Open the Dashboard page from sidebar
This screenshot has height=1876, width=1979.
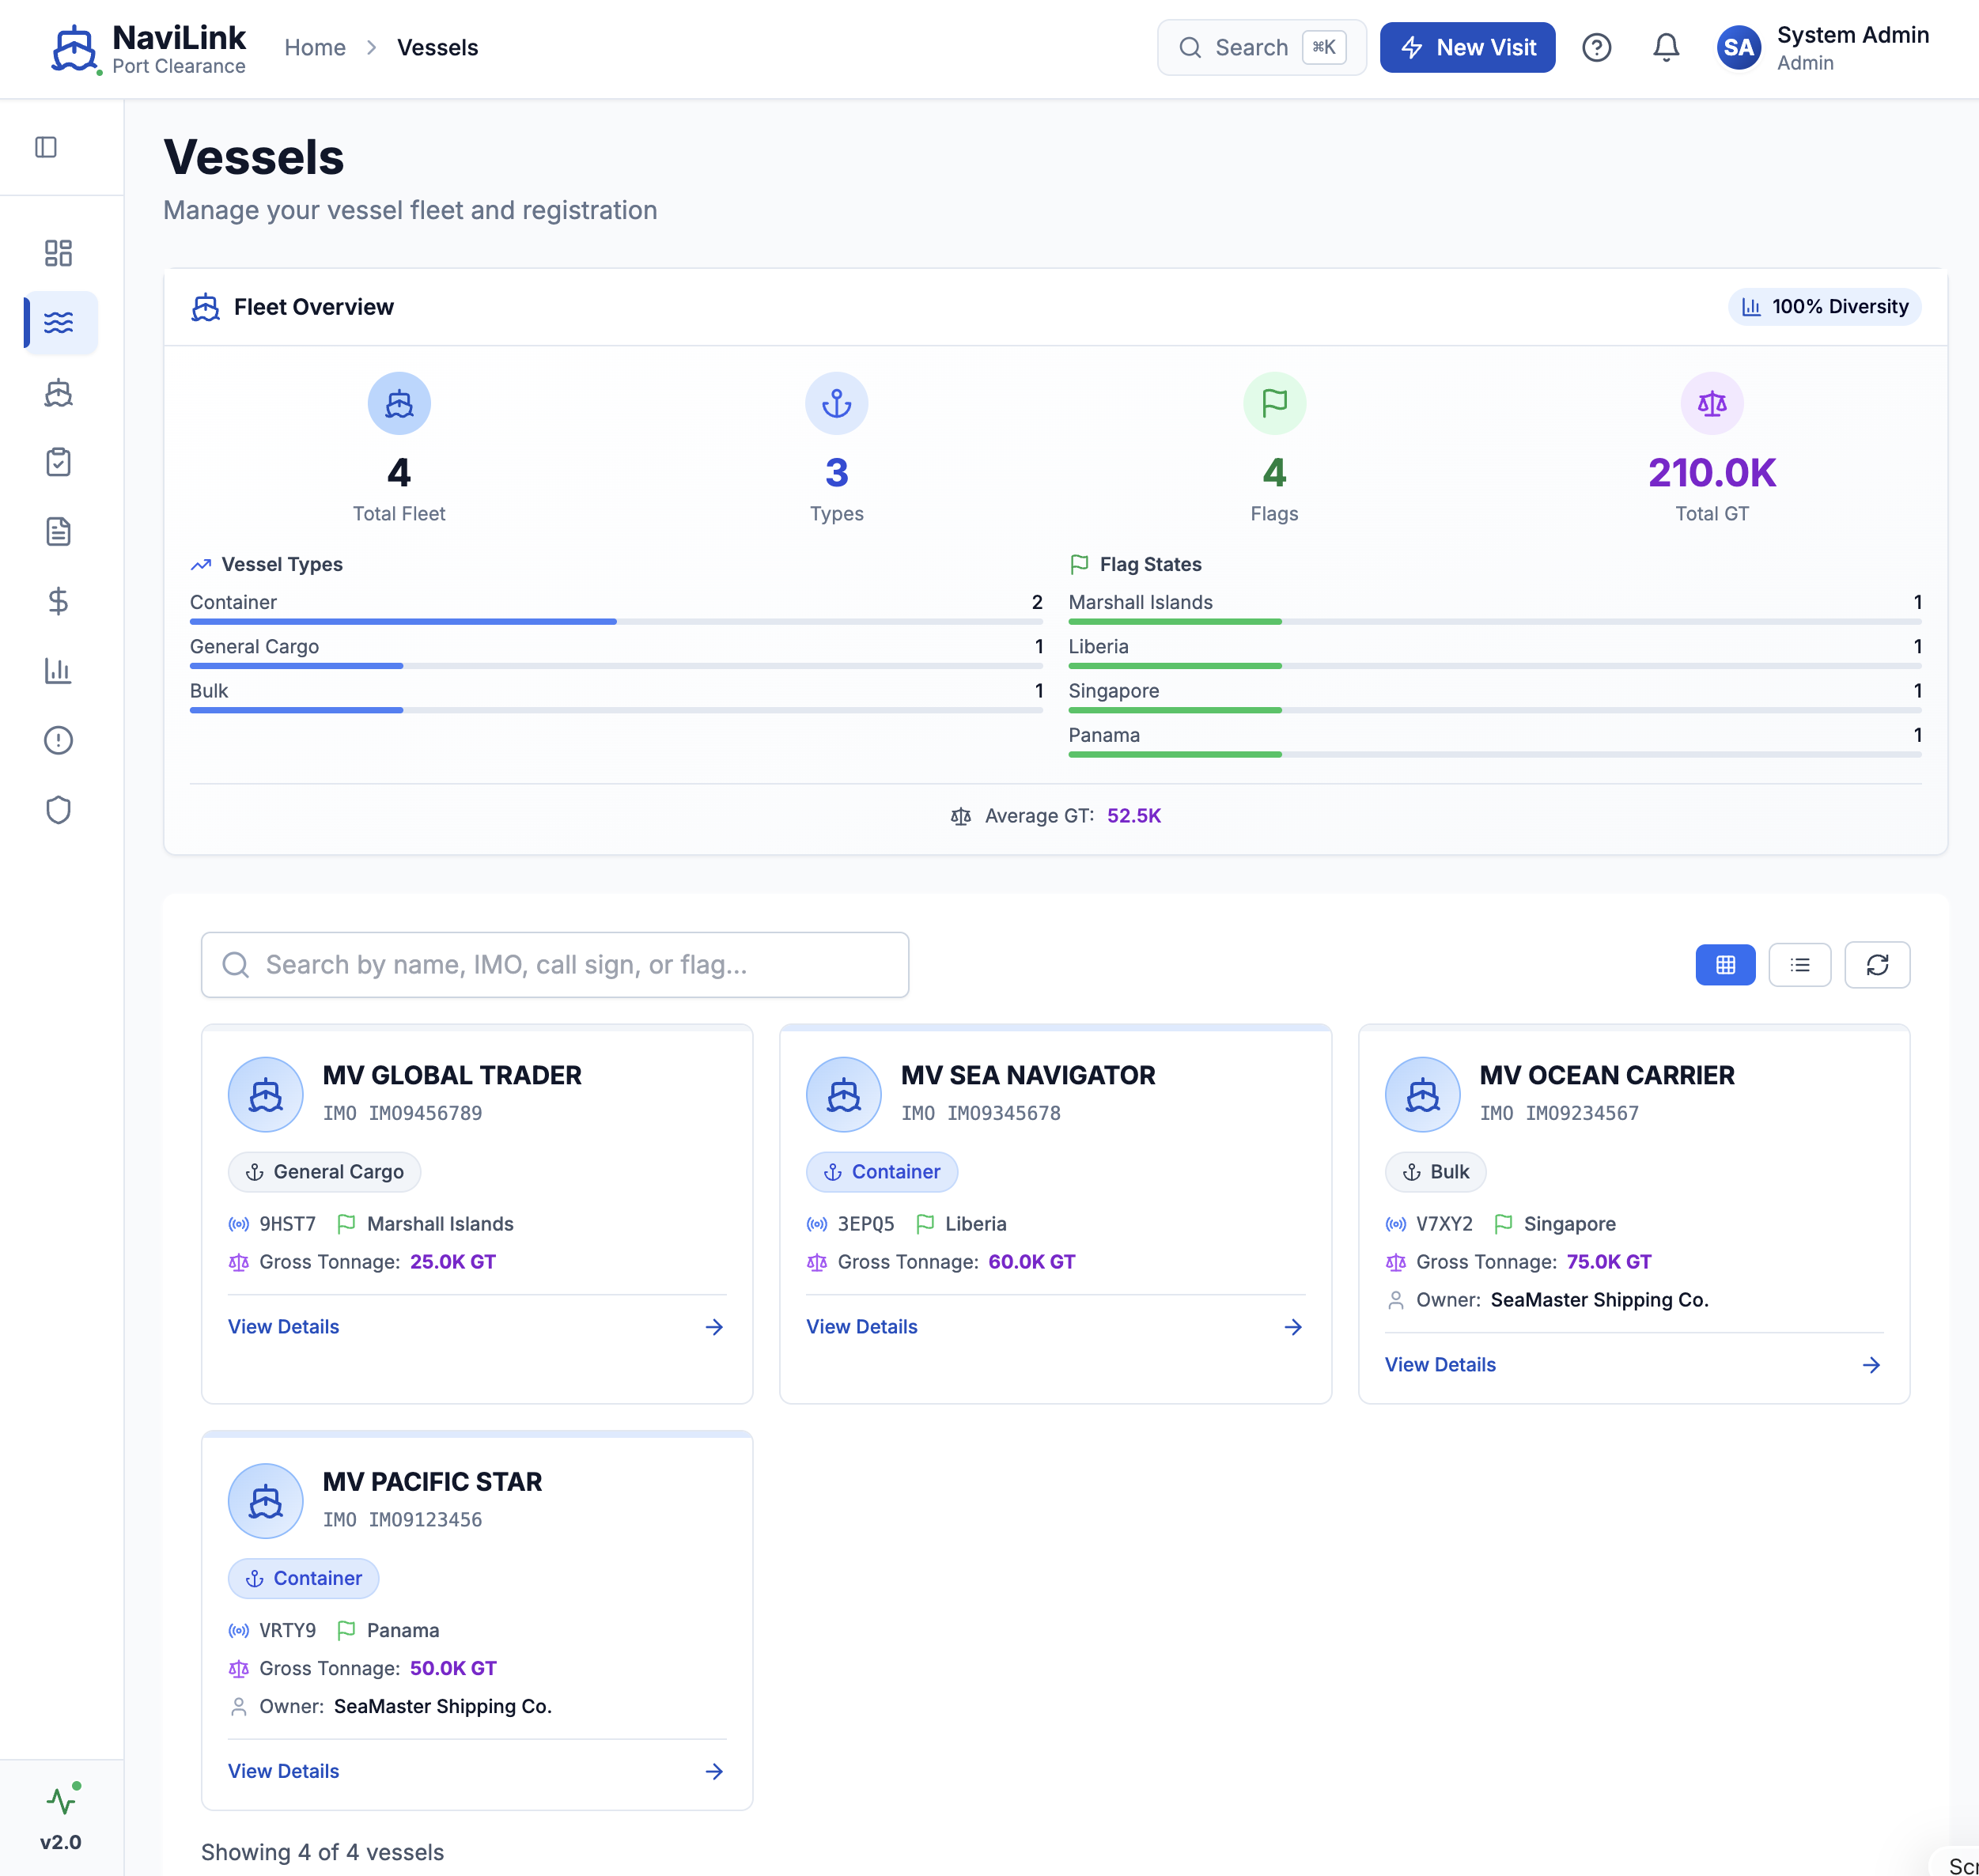click(59, 253)
